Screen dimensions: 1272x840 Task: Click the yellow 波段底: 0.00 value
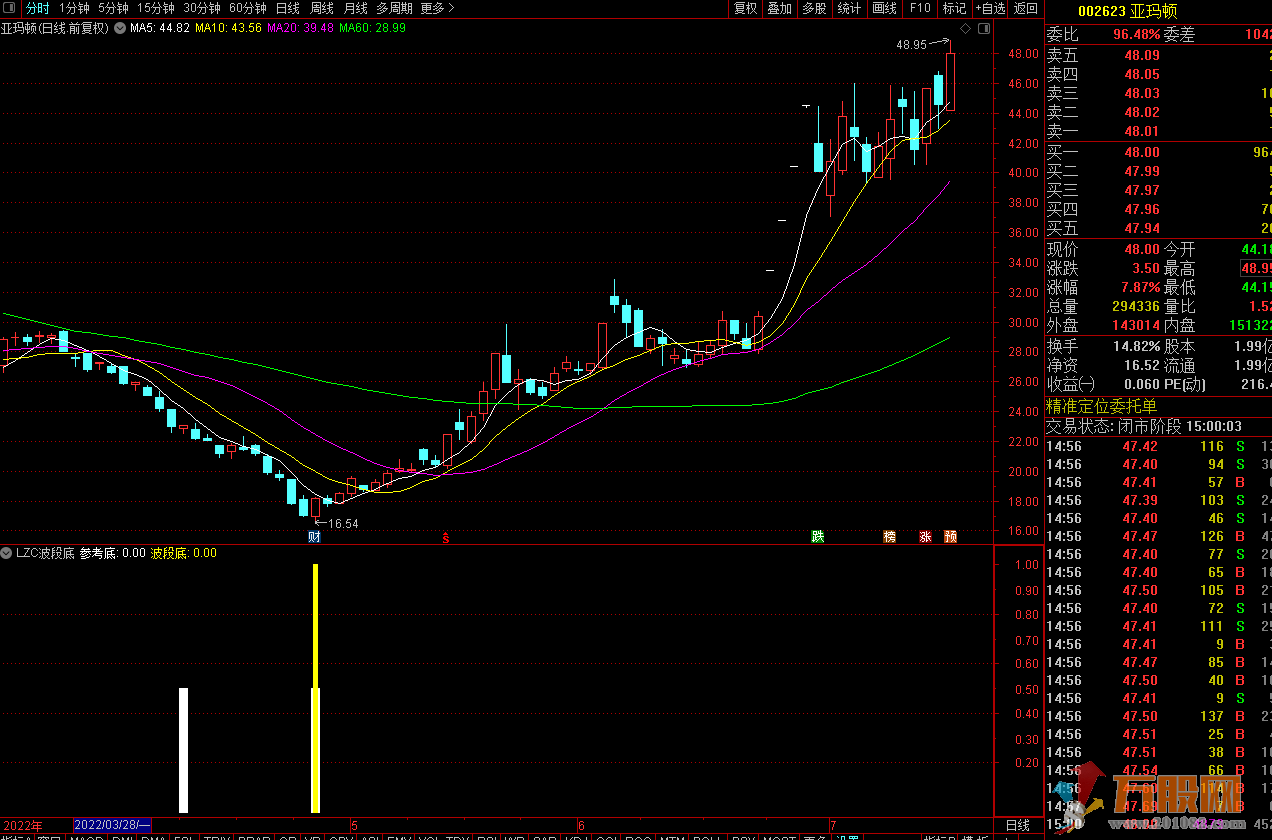[184, 553]
